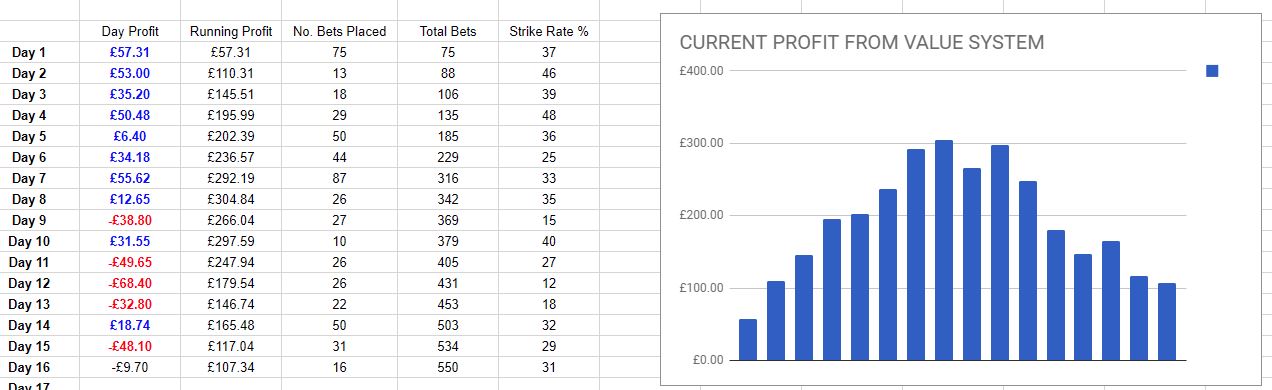
Task: Click the £400.00 axis label
Action: click(700, 71)
